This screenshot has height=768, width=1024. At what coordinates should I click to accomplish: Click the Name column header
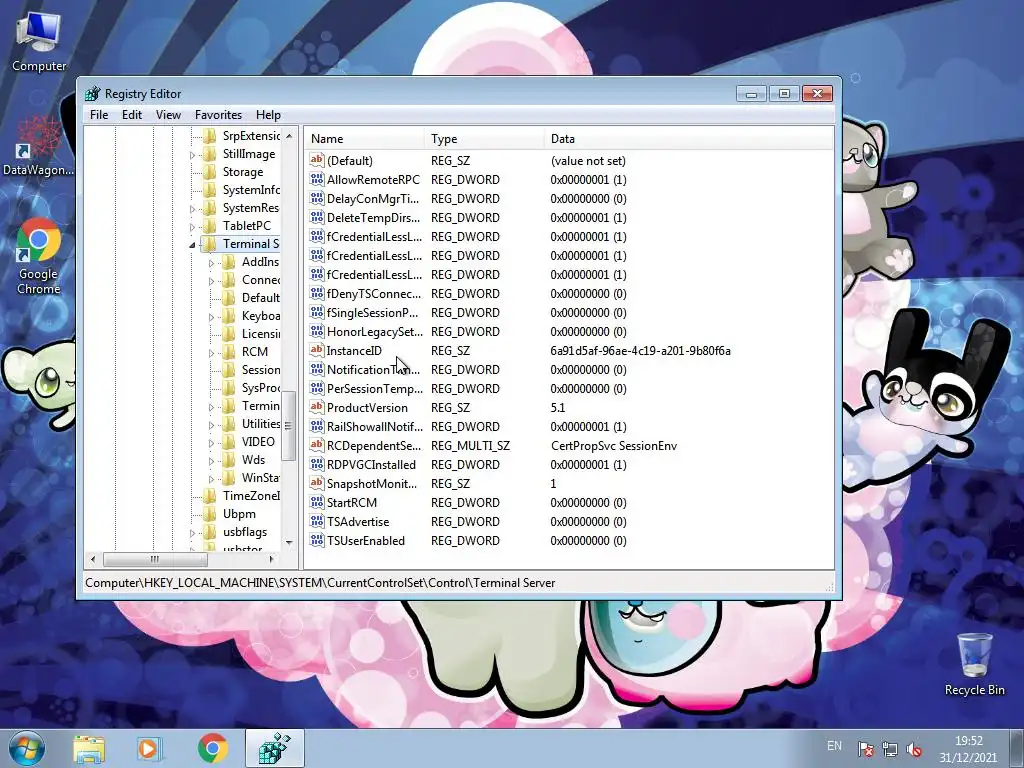pos(364,138)
